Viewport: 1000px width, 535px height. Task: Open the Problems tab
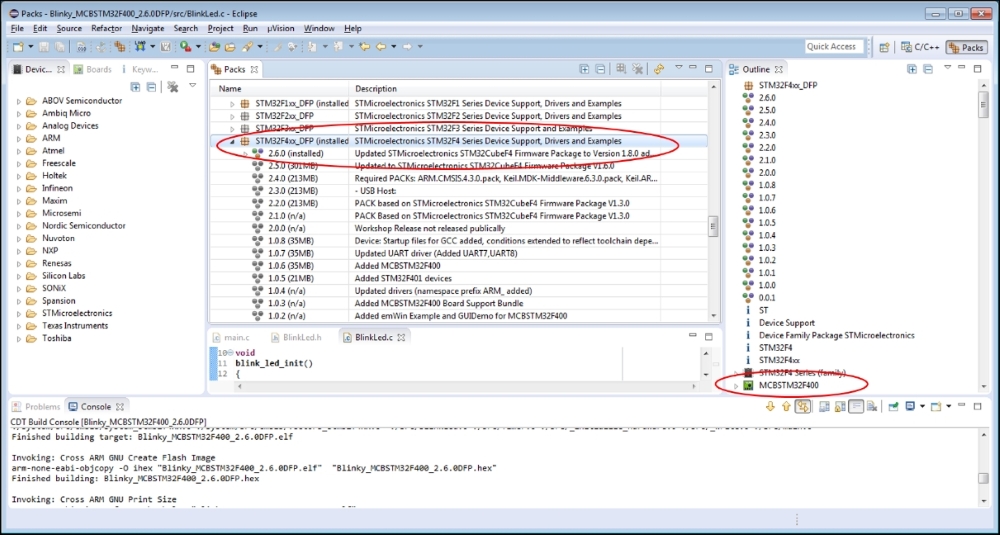(36, 407)
